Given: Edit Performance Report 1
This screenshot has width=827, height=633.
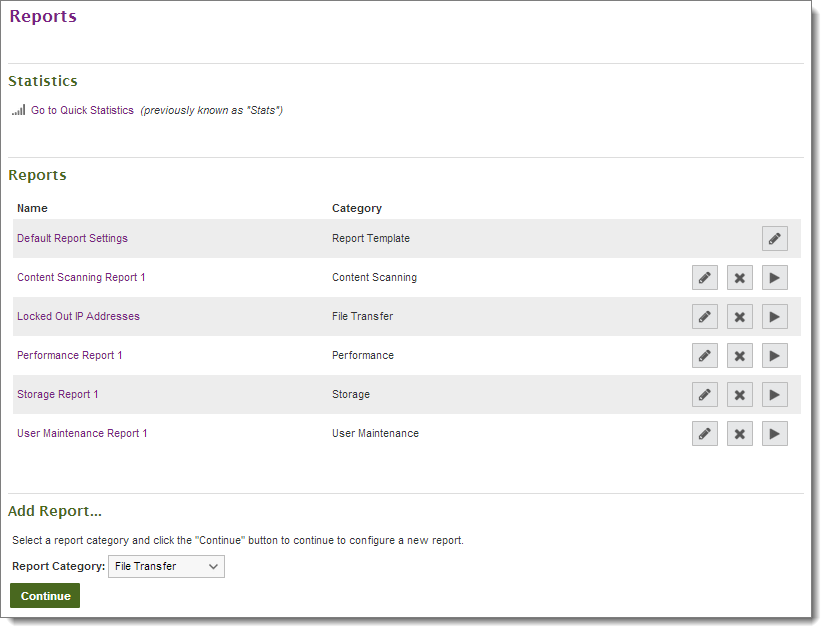Looking at the screenshot, I should (705, 356).
